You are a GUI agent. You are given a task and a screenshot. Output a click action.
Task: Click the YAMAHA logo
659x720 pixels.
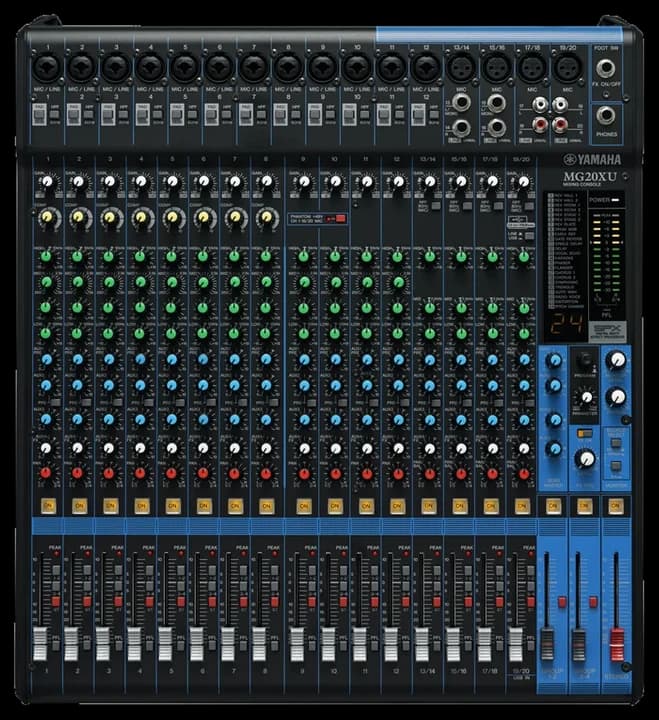(592, 159)
